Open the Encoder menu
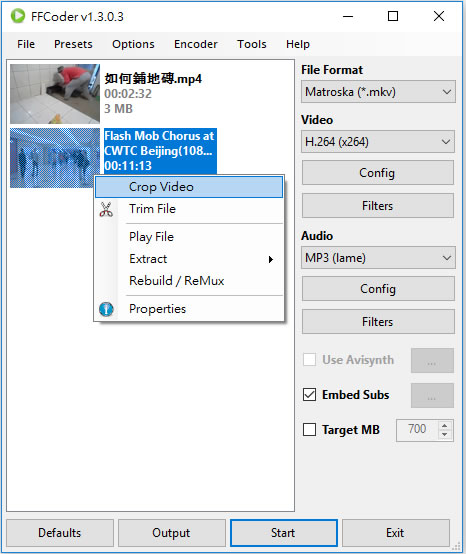 tap(196, 44)
